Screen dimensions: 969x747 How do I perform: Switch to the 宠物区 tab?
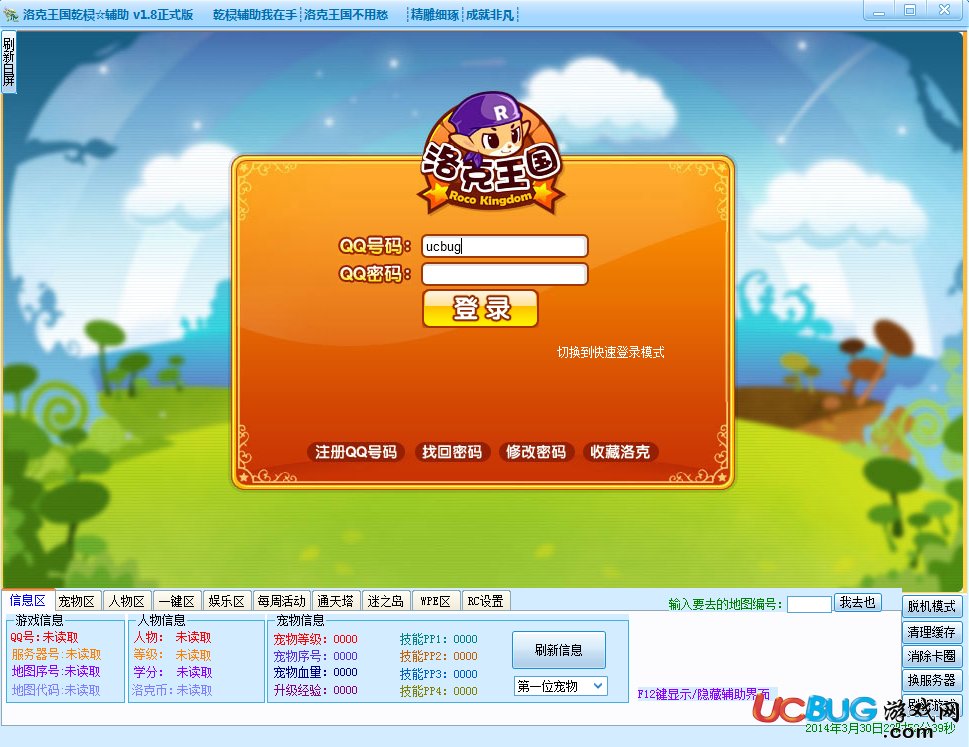tap(77, 601)
